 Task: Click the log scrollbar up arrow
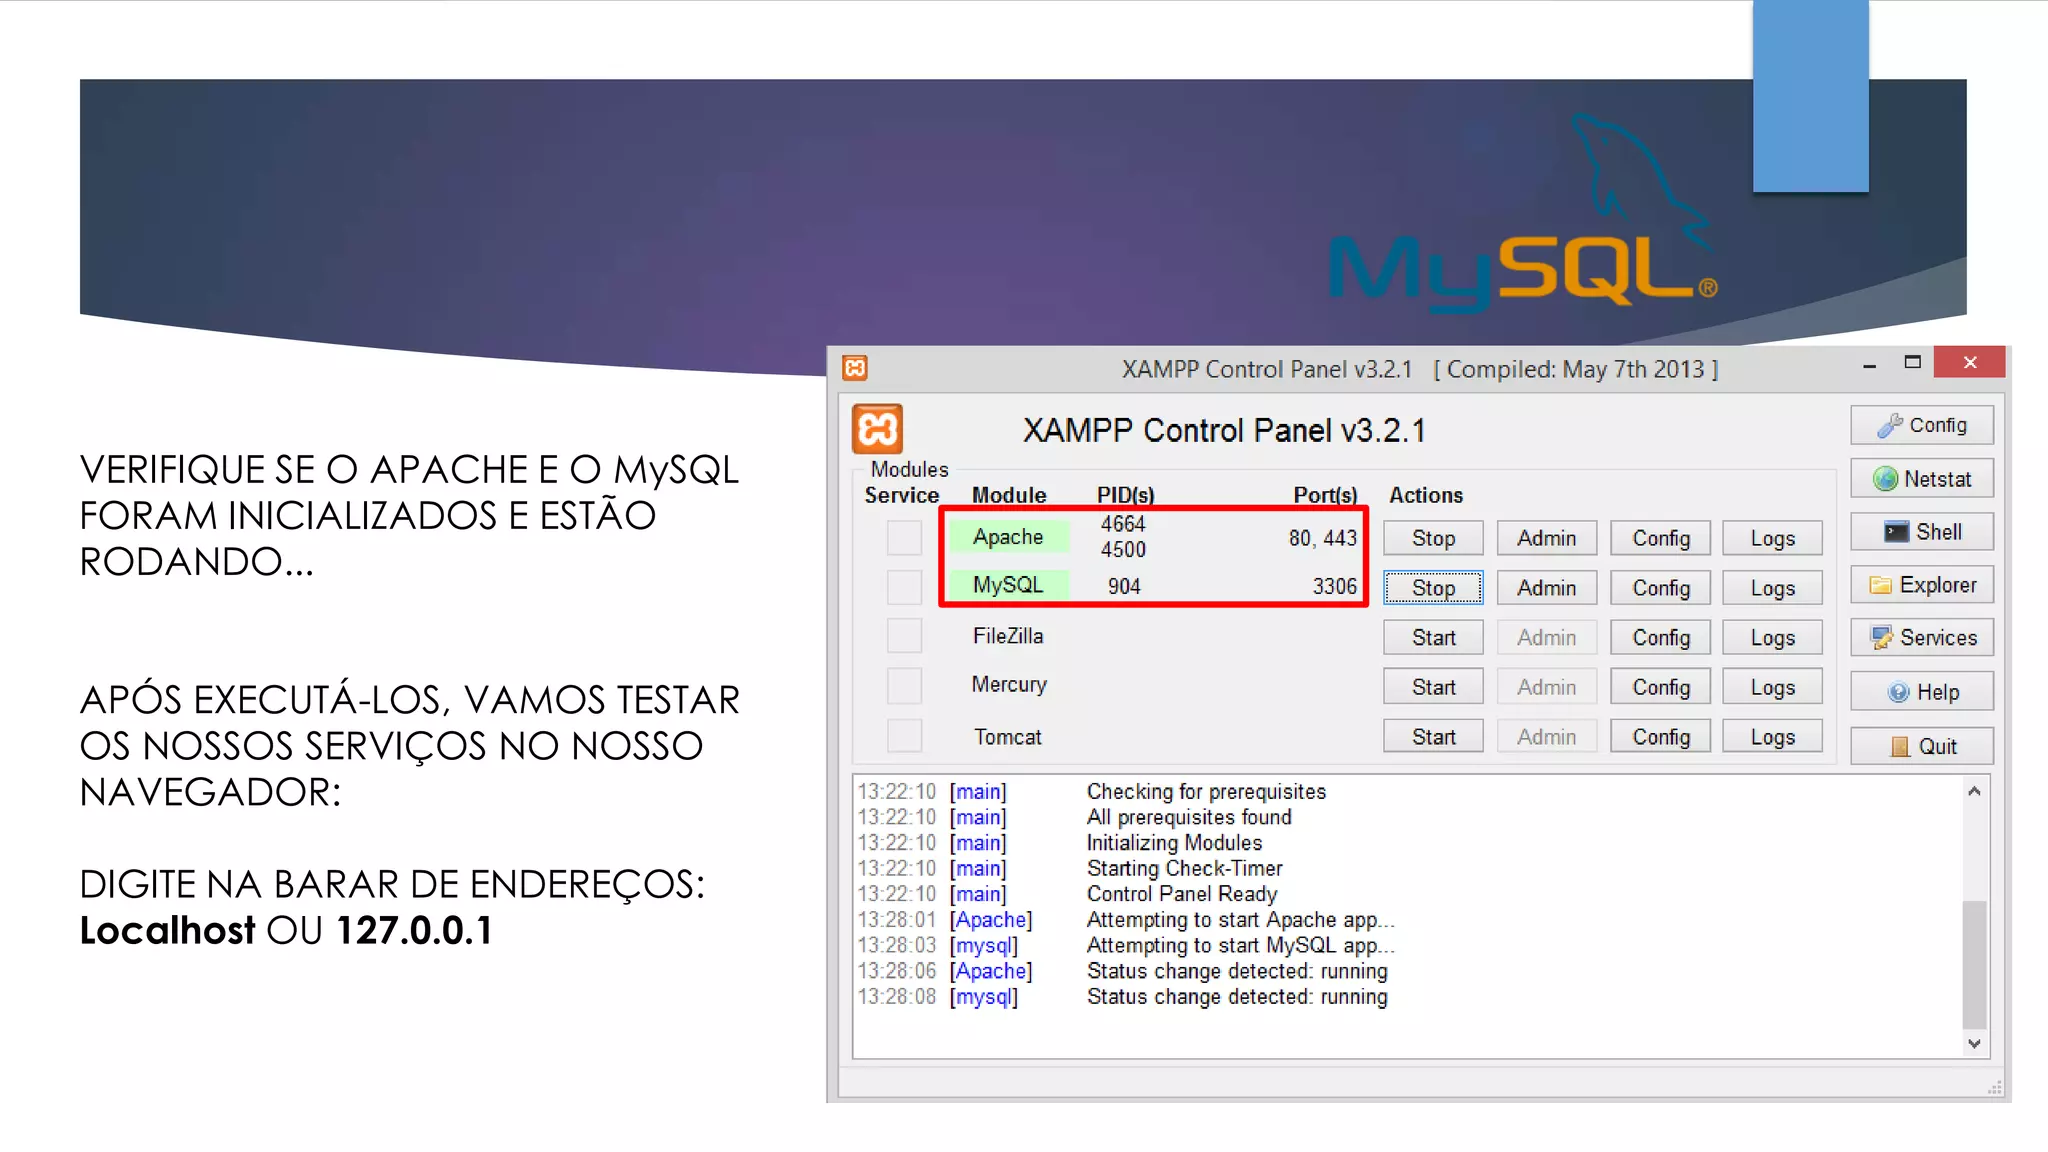(x=1974, y=791)
